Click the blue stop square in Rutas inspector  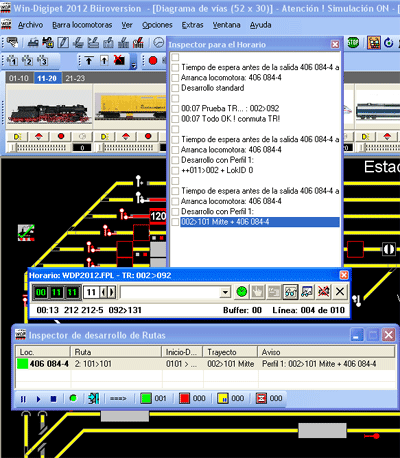coord(53,399)
